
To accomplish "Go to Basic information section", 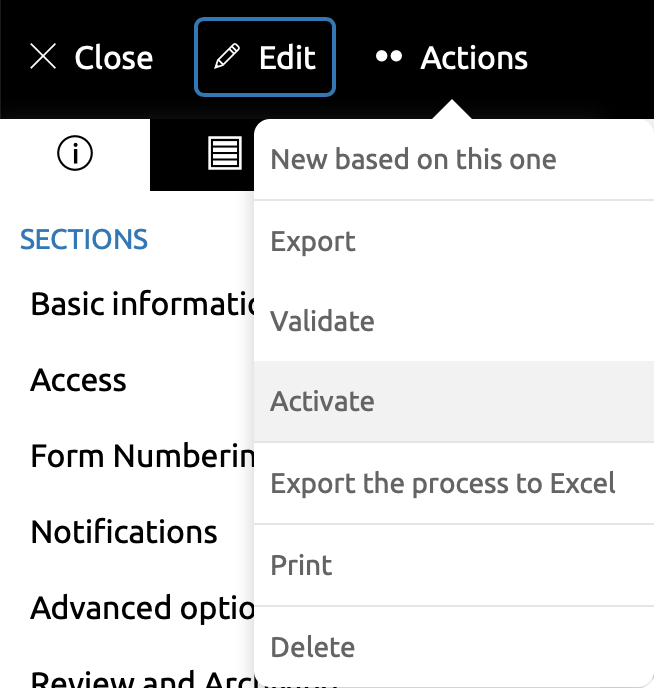I will (x=140, y=303).
